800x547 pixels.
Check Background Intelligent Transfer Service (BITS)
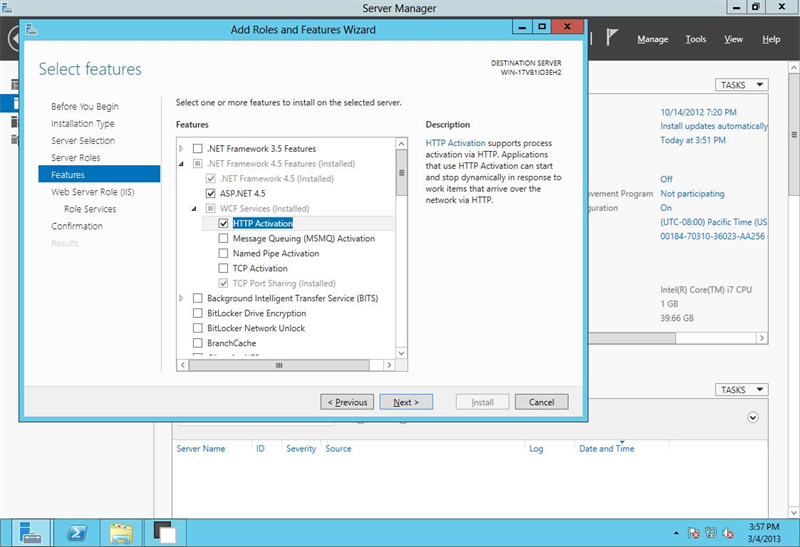(197, 298)
